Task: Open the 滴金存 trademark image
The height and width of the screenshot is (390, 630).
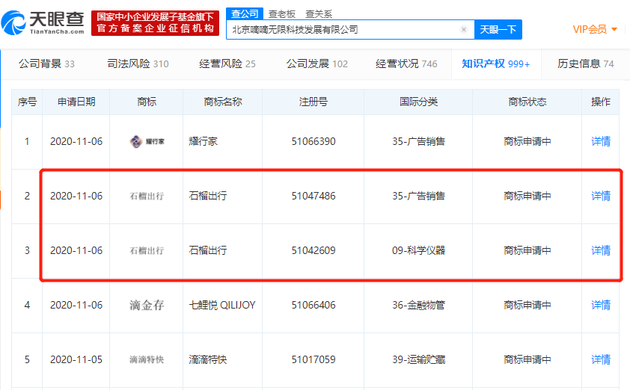Action: pos(147,305)
